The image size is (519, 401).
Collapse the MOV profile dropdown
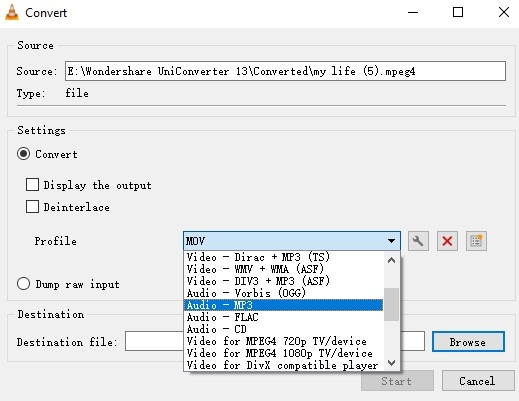point(292,241)
